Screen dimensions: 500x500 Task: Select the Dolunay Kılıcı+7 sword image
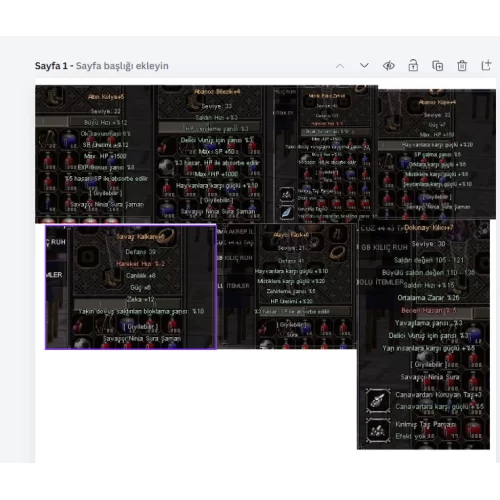[423, 334]
